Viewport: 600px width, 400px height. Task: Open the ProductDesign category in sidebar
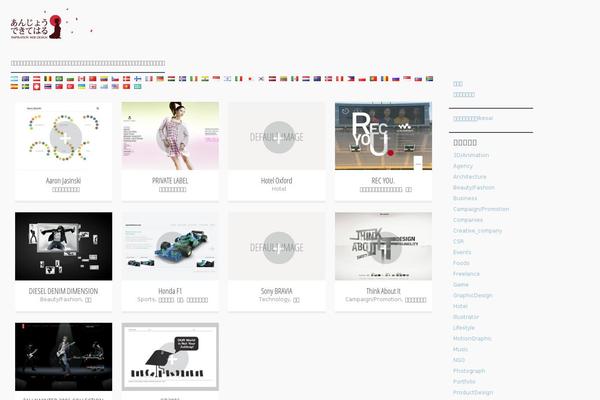click(x=473, y=392)
